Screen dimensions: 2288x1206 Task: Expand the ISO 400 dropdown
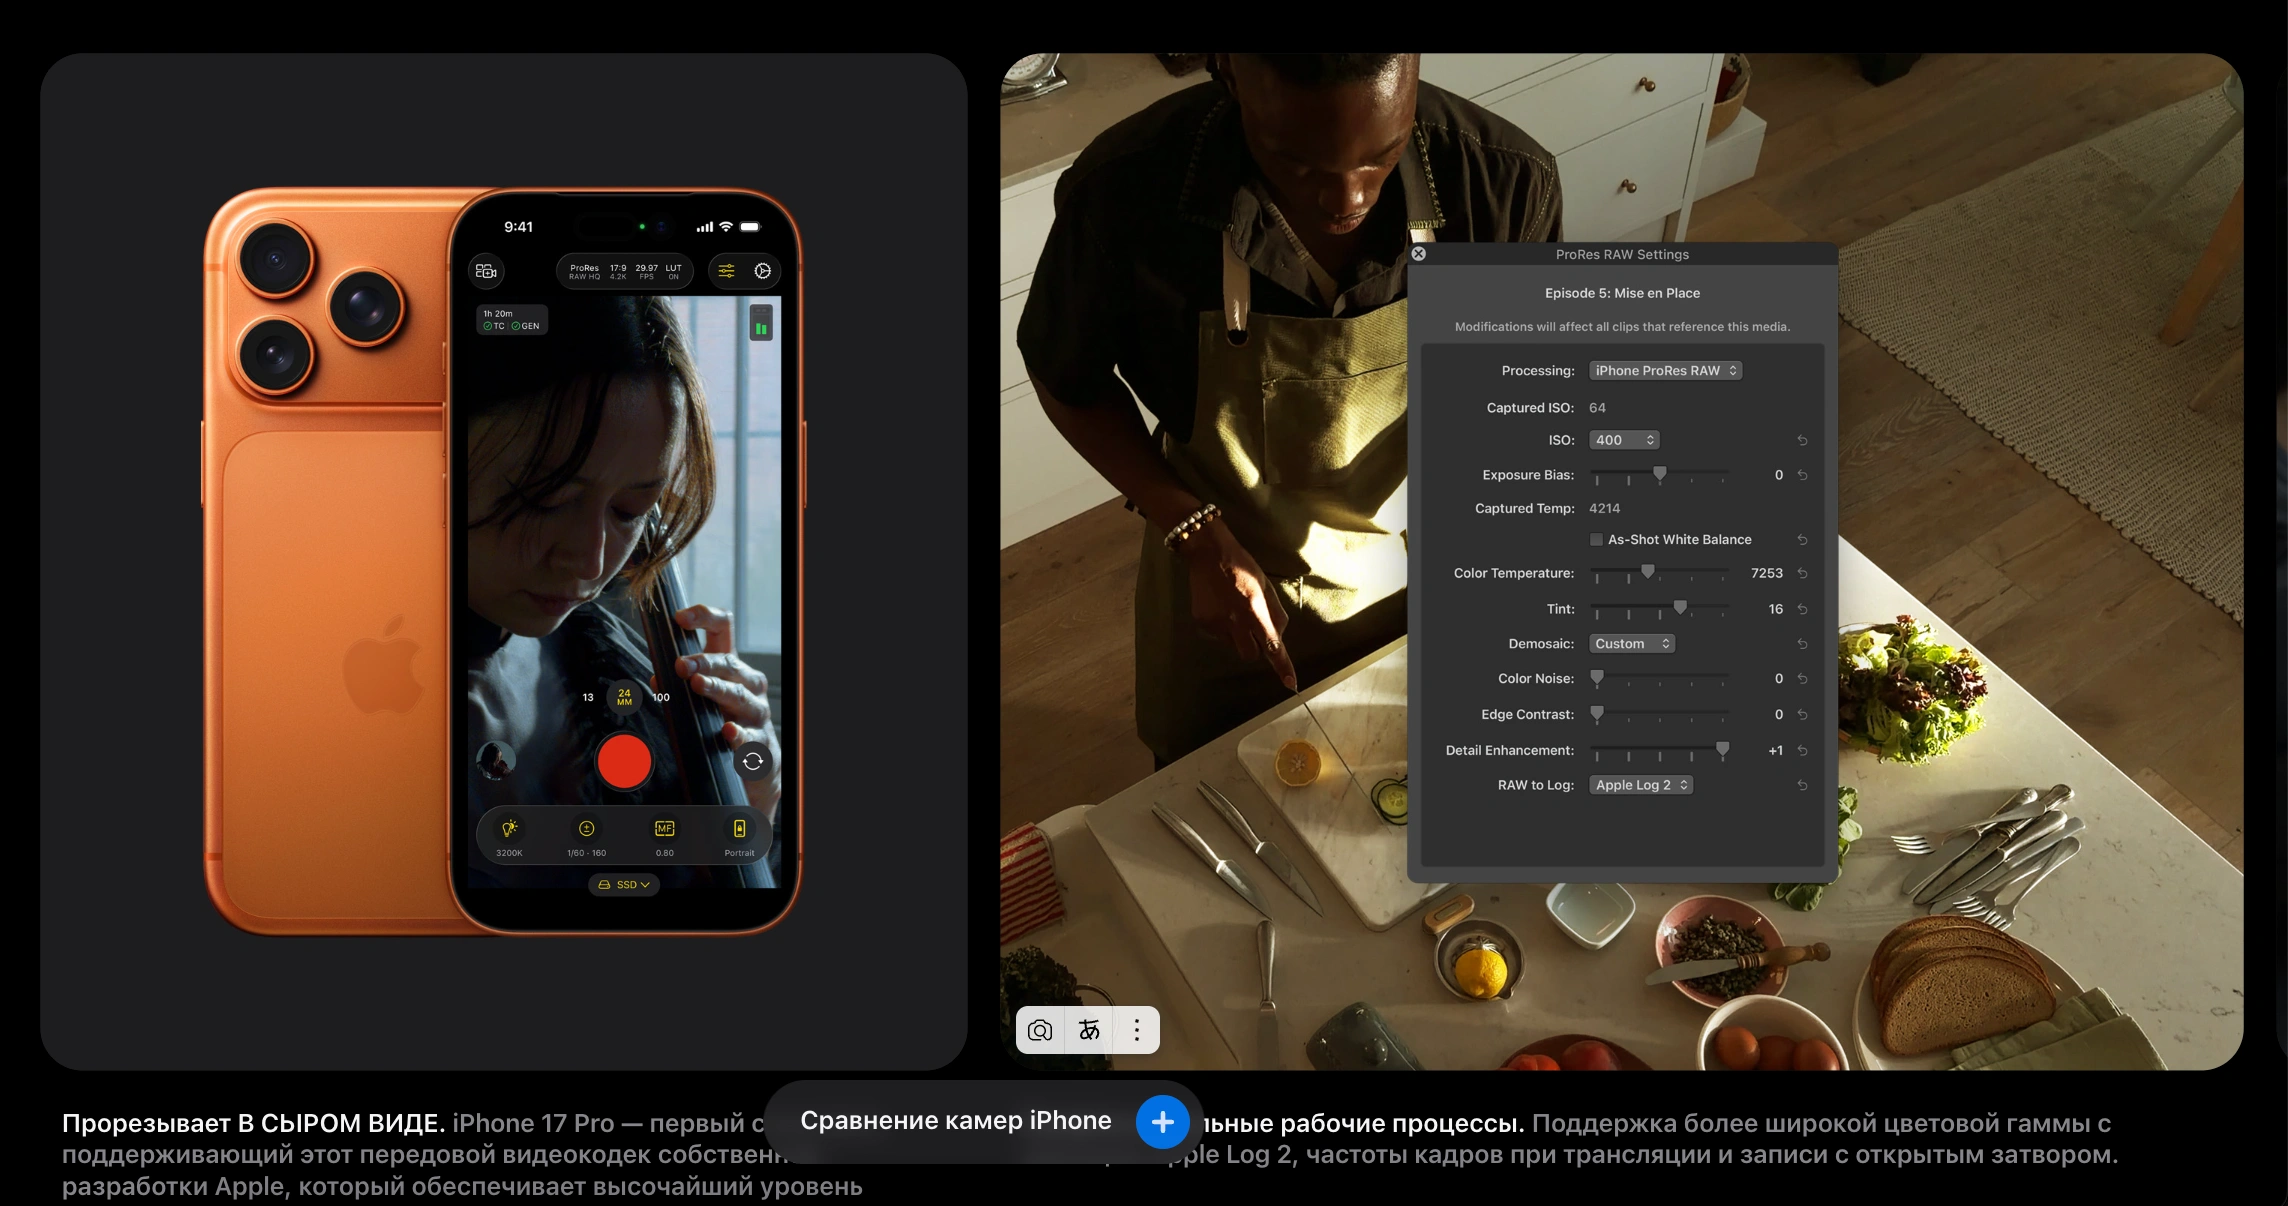click(x=1624, y=440)
